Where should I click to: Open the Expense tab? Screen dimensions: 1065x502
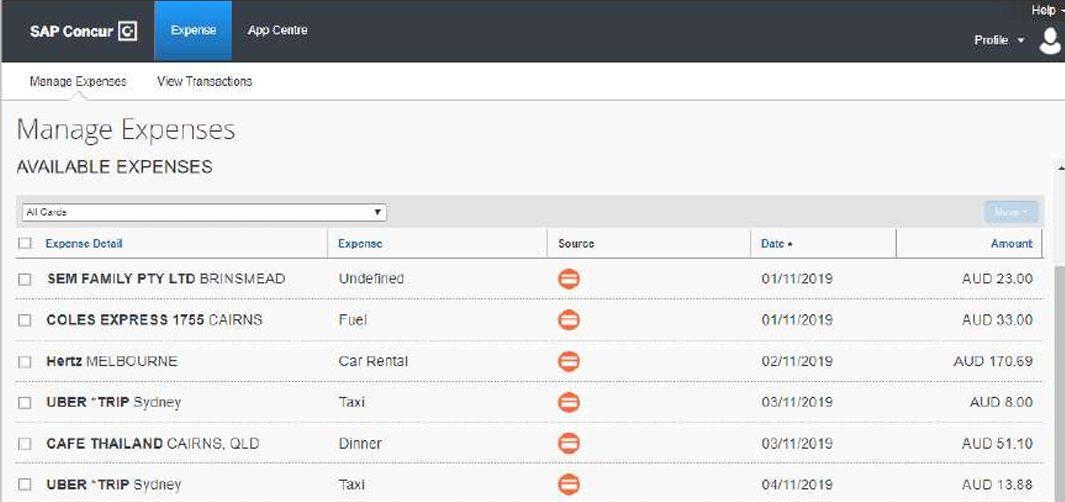coord(194,31)
